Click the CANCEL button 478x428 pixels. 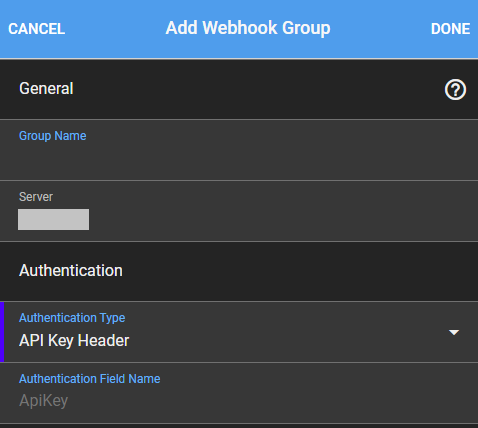36,29
